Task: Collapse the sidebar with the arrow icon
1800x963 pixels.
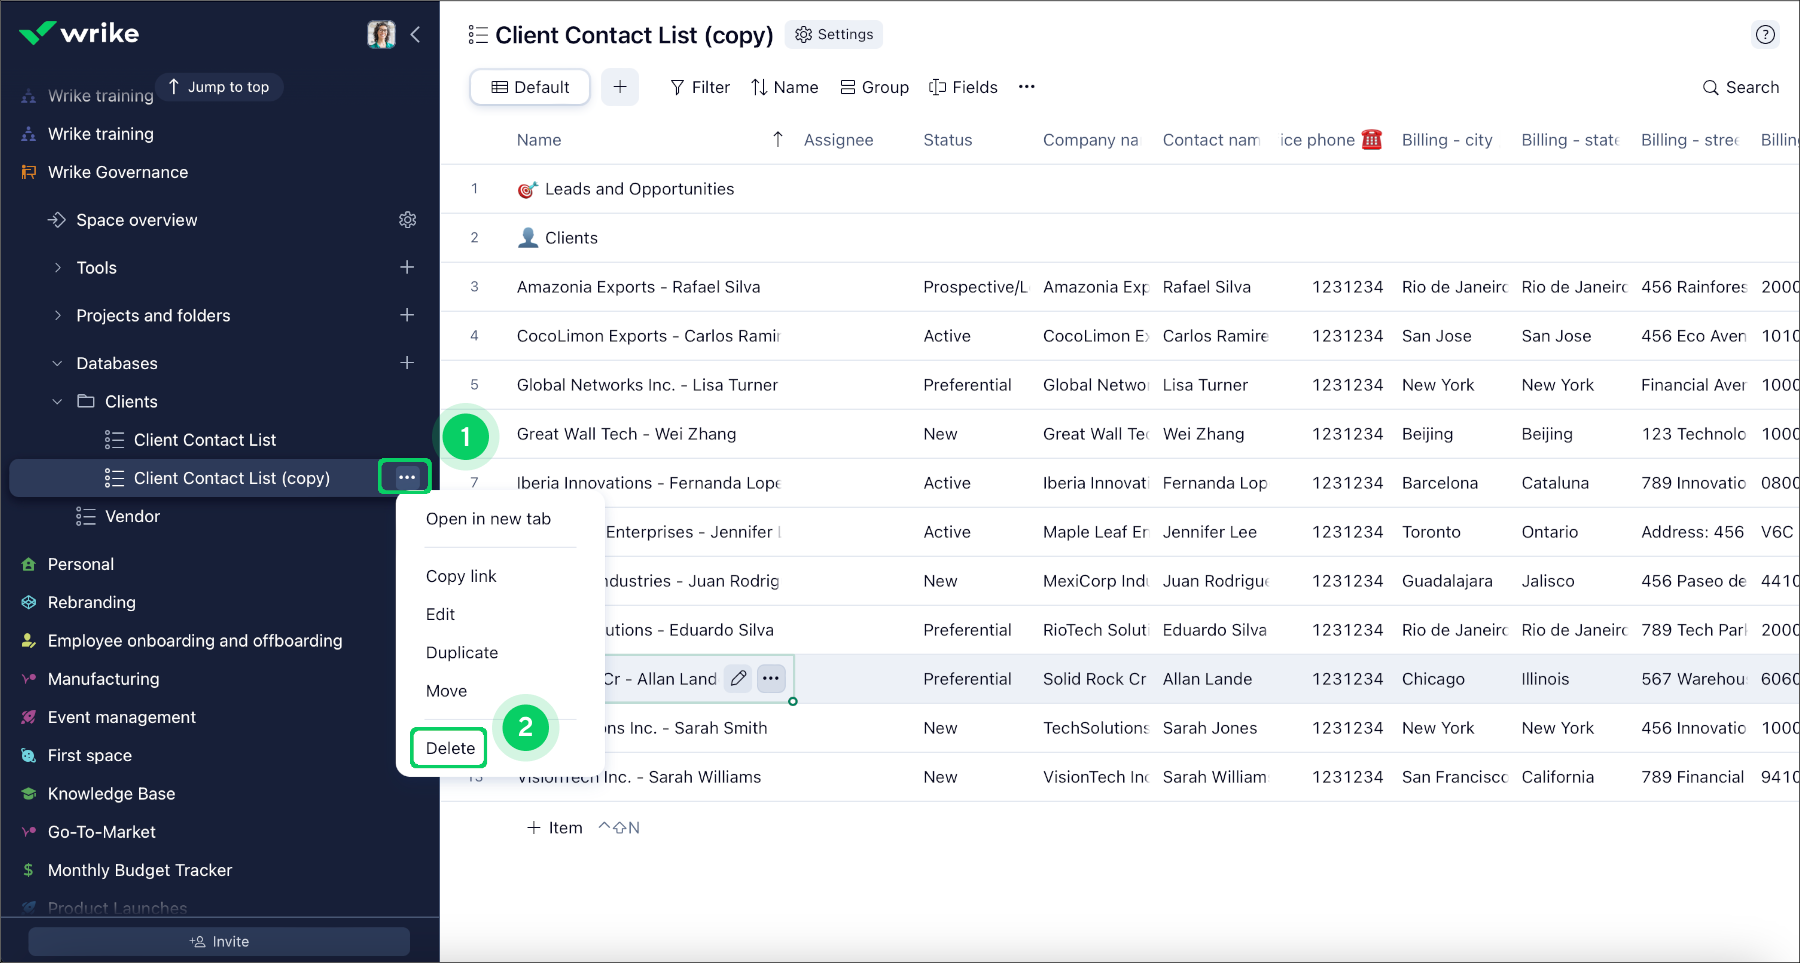Action: 415,35
